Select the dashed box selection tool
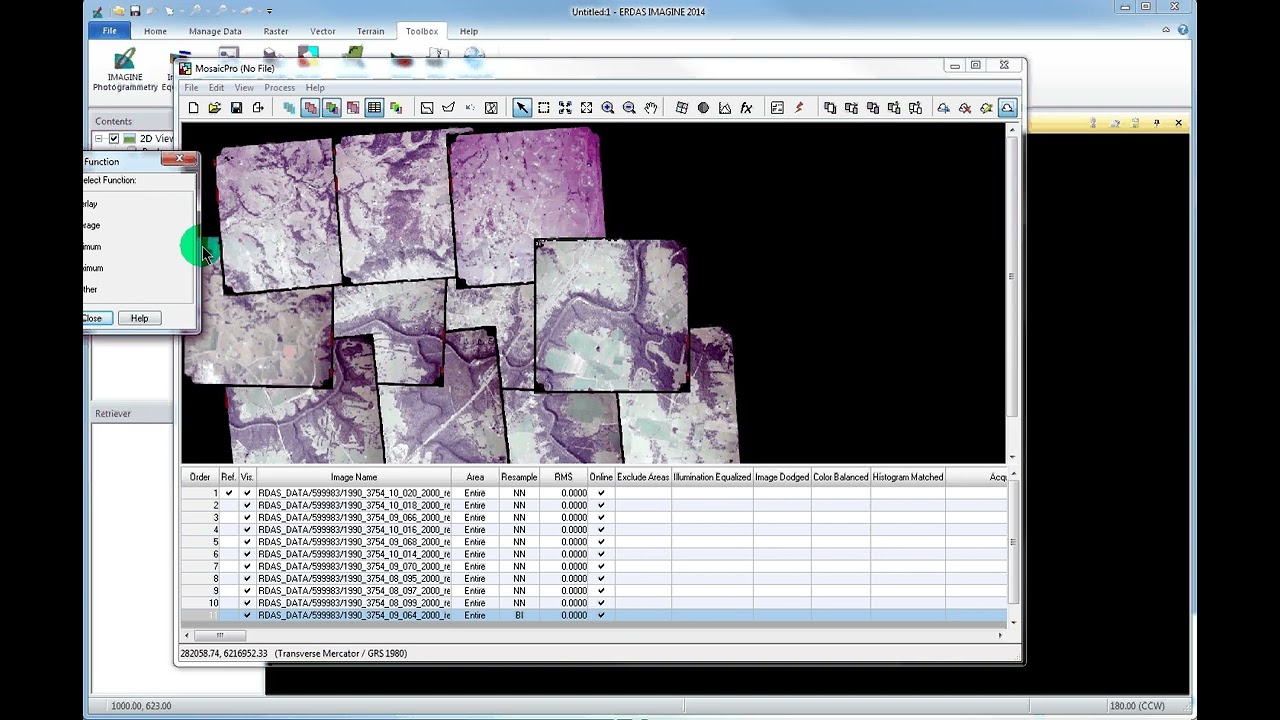 click(544, 108)
